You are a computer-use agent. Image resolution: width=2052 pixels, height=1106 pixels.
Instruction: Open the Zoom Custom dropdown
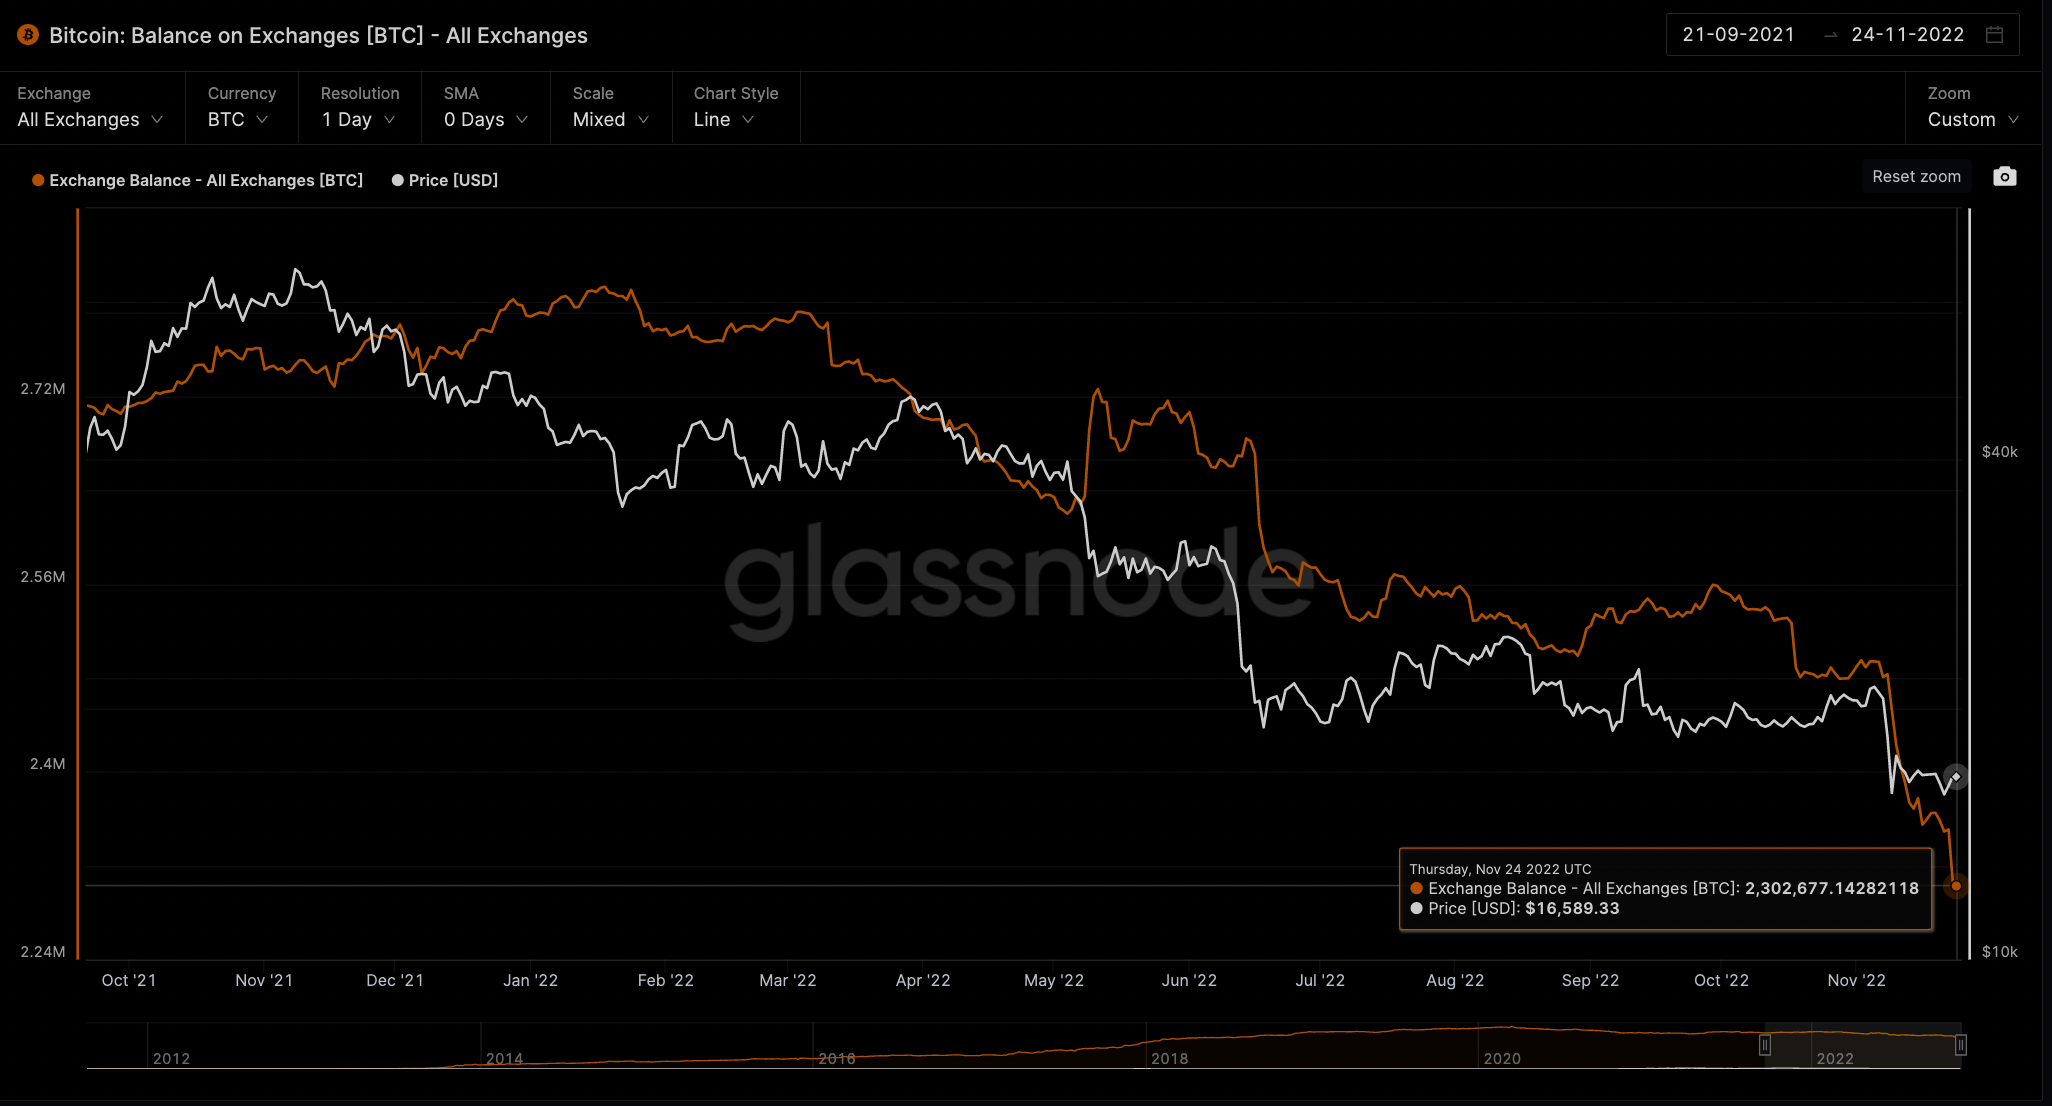(x=1972, y=119)
